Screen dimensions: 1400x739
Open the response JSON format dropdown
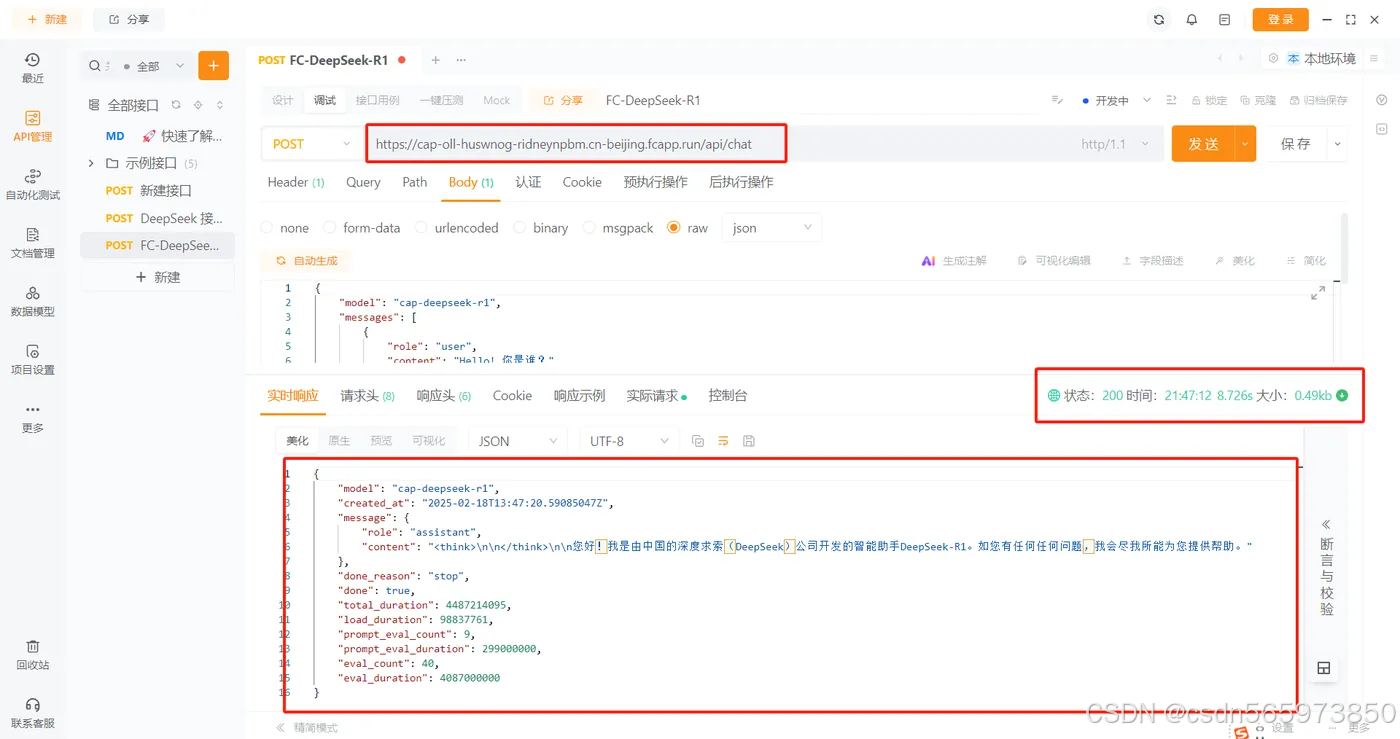click(x=518, y=441)
